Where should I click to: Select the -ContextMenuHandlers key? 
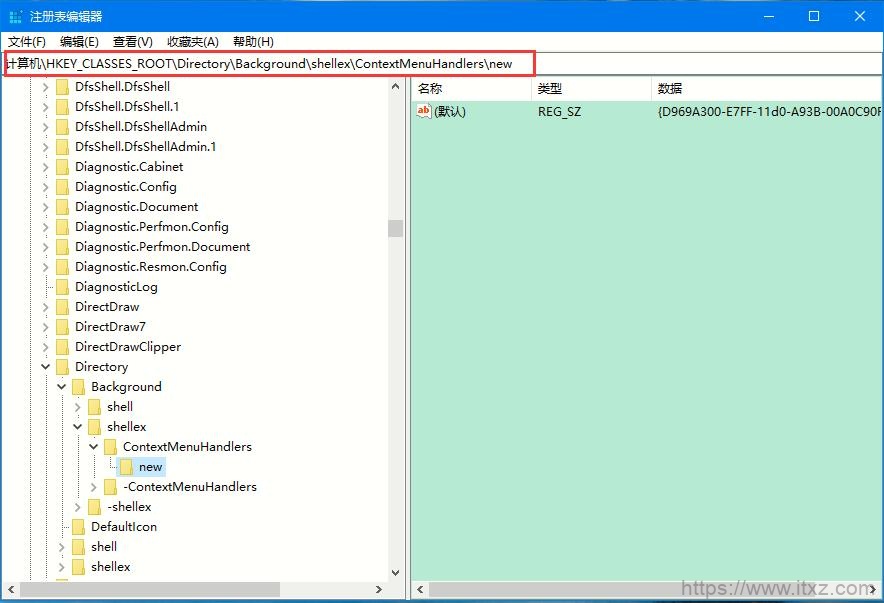[190, 487]
